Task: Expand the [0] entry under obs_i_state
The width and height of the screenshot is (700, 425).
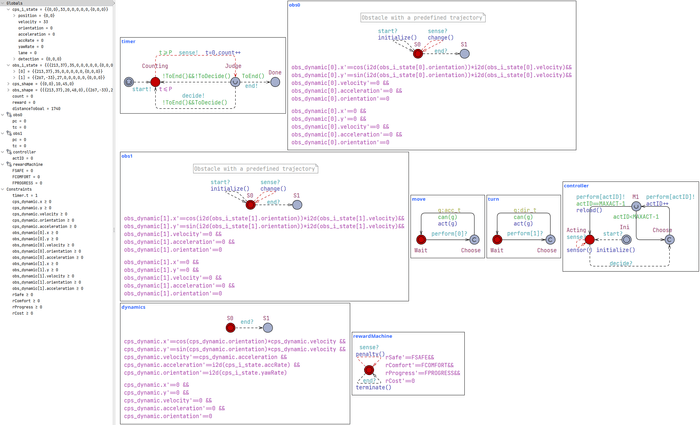Action: (14, 71)
